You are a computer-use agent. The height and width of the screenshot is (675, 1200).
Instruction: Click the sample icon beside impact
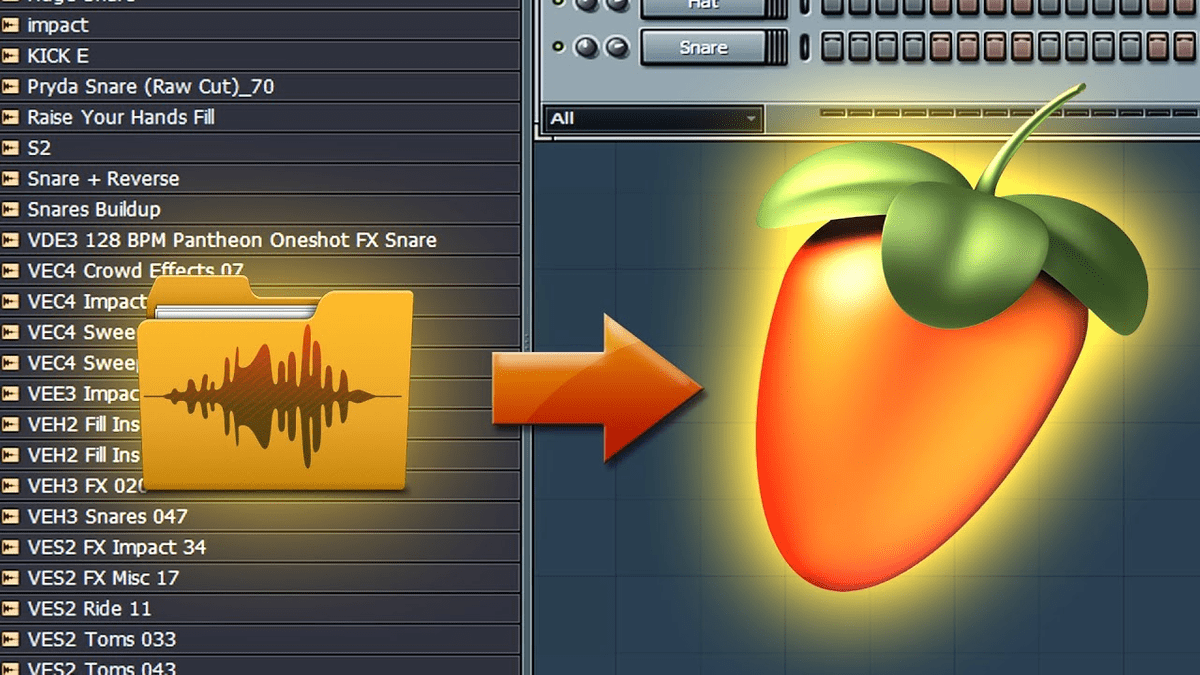(x=11, y=25)
